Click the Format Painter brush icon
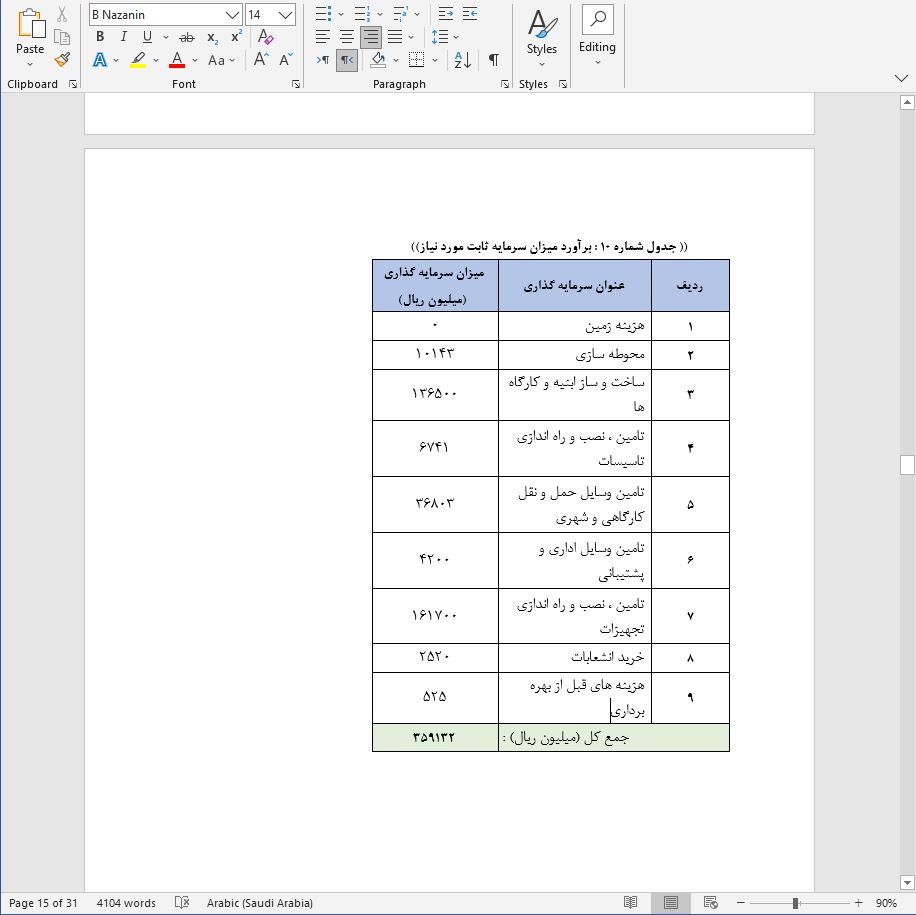This screenshot has width=916, height=915. pyautogui.click(x=62, y=60)
